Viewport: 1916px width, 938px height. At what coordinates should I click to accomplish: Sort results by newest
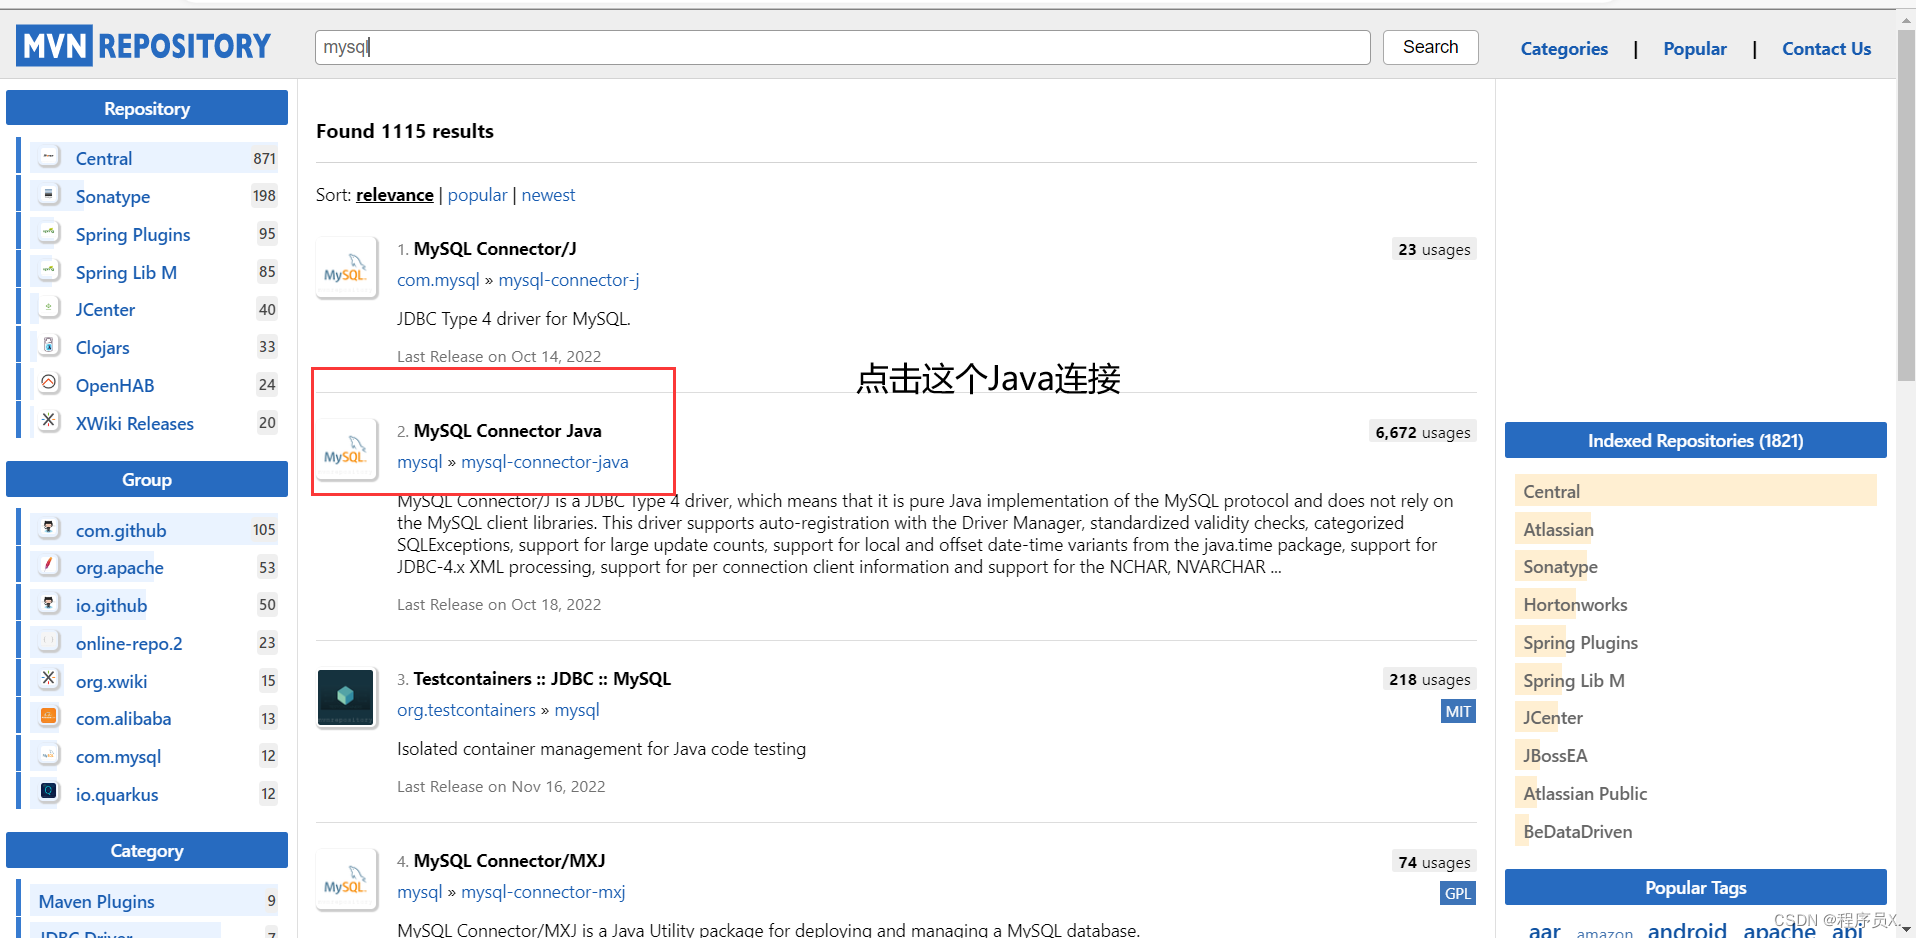pyautogui.click(x=548, y=195)
